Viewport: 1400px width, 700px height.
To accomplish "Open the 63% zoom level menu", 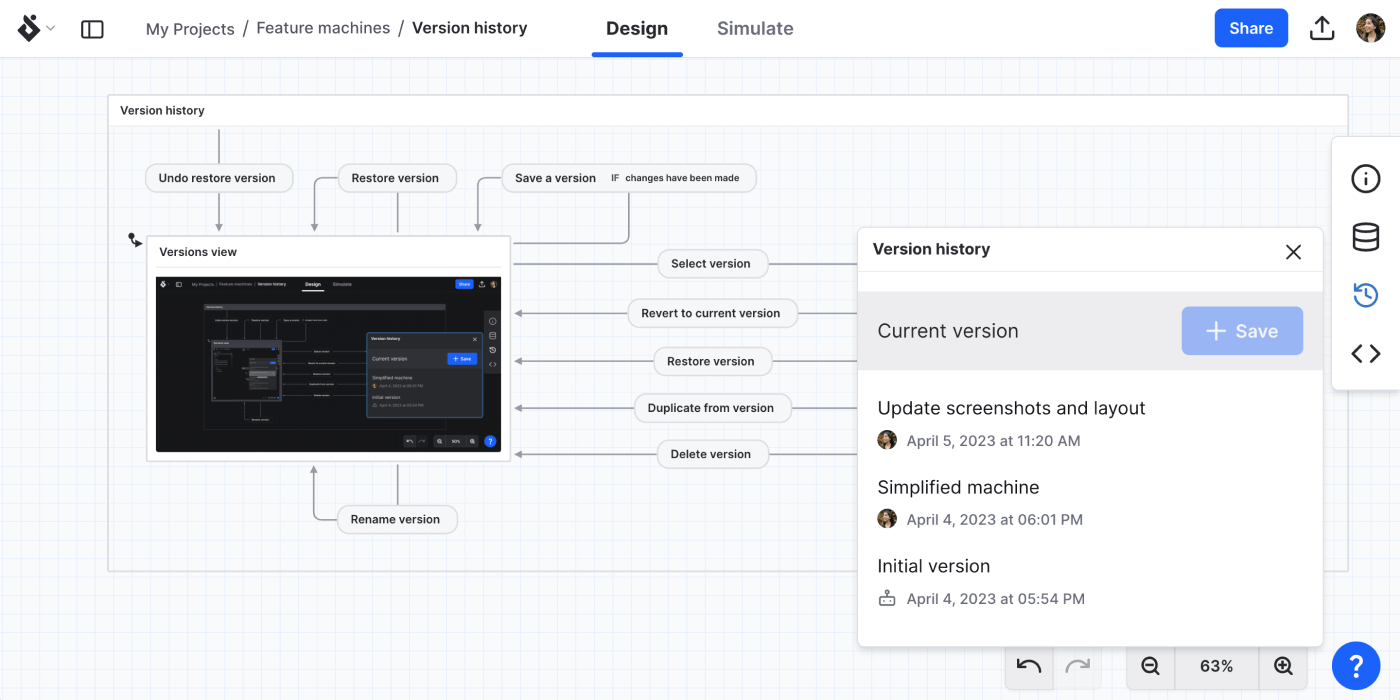I will 1216,666.
